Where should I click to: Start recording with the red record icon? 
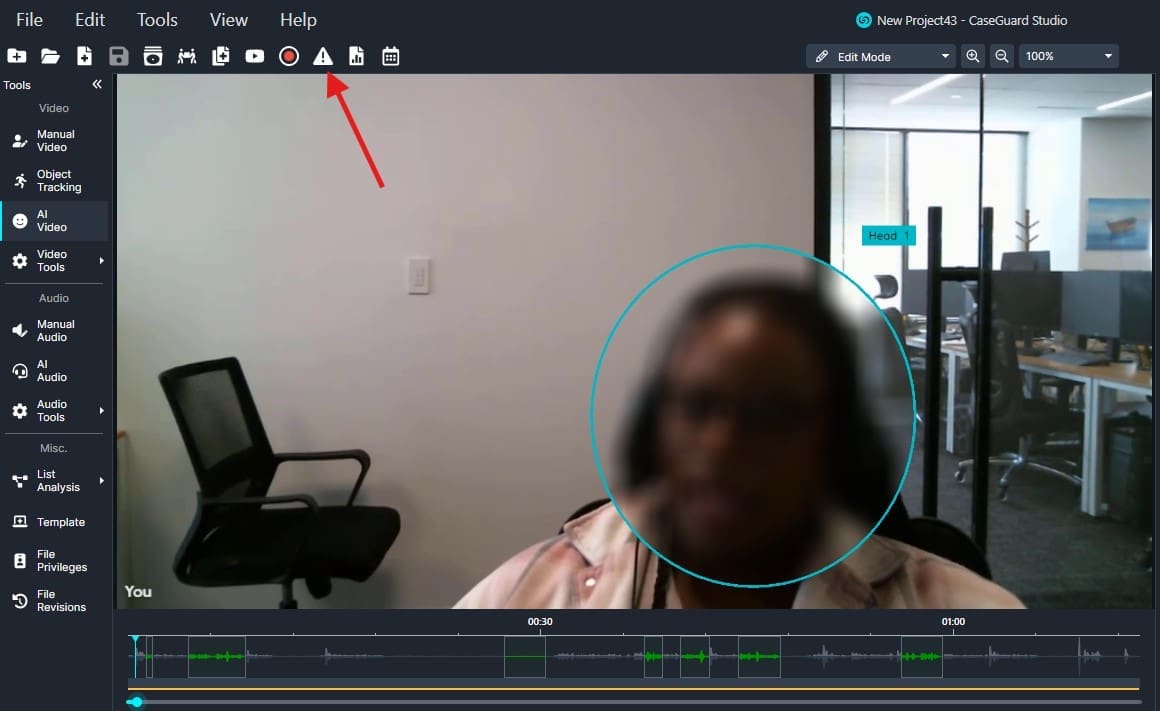(289, 57)
